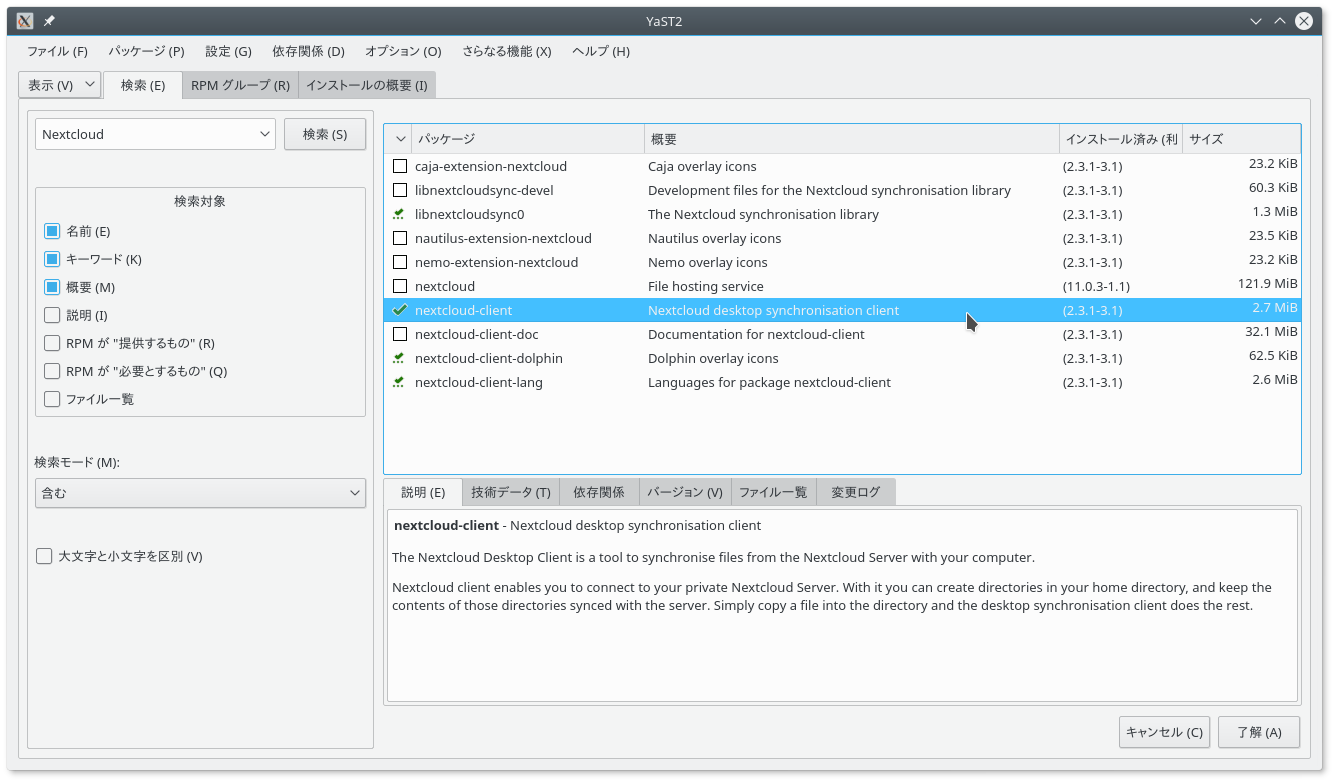The height and width of the screenshot is (783, 1335).
Task: Enable the 説明 (I) search option
Action: pos(52,315)
